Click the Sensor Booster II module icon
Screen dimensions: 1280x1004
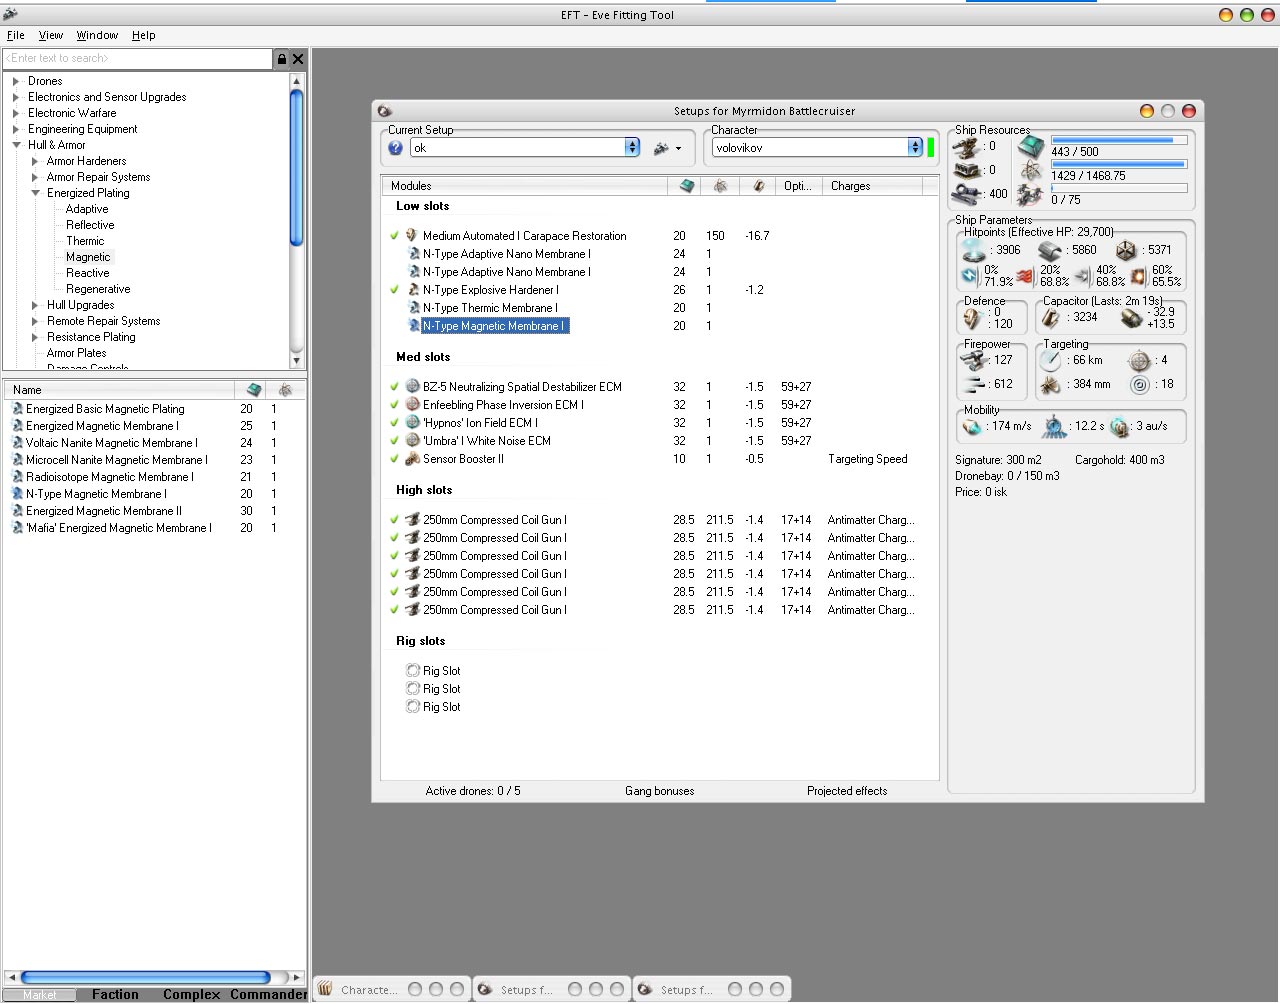tap(412, 459)
